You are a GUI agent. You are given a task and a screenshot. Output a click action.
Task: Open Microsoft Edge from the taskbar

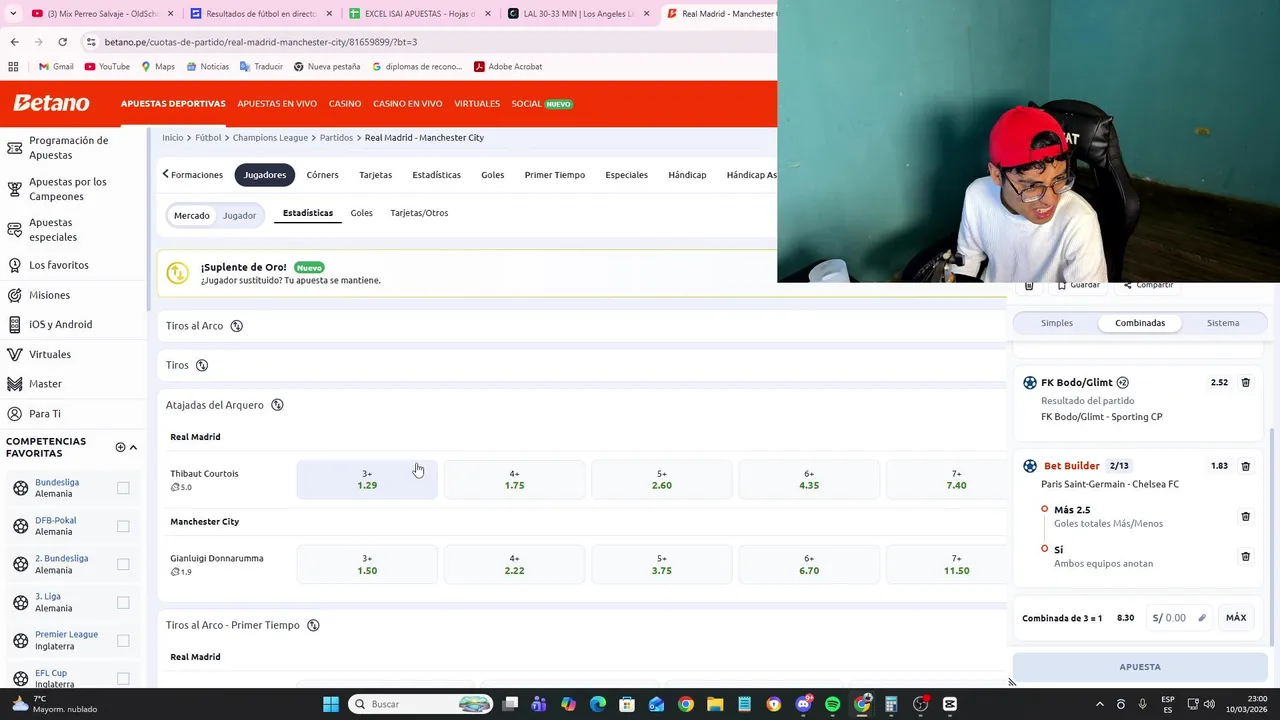tap(598, 704)
